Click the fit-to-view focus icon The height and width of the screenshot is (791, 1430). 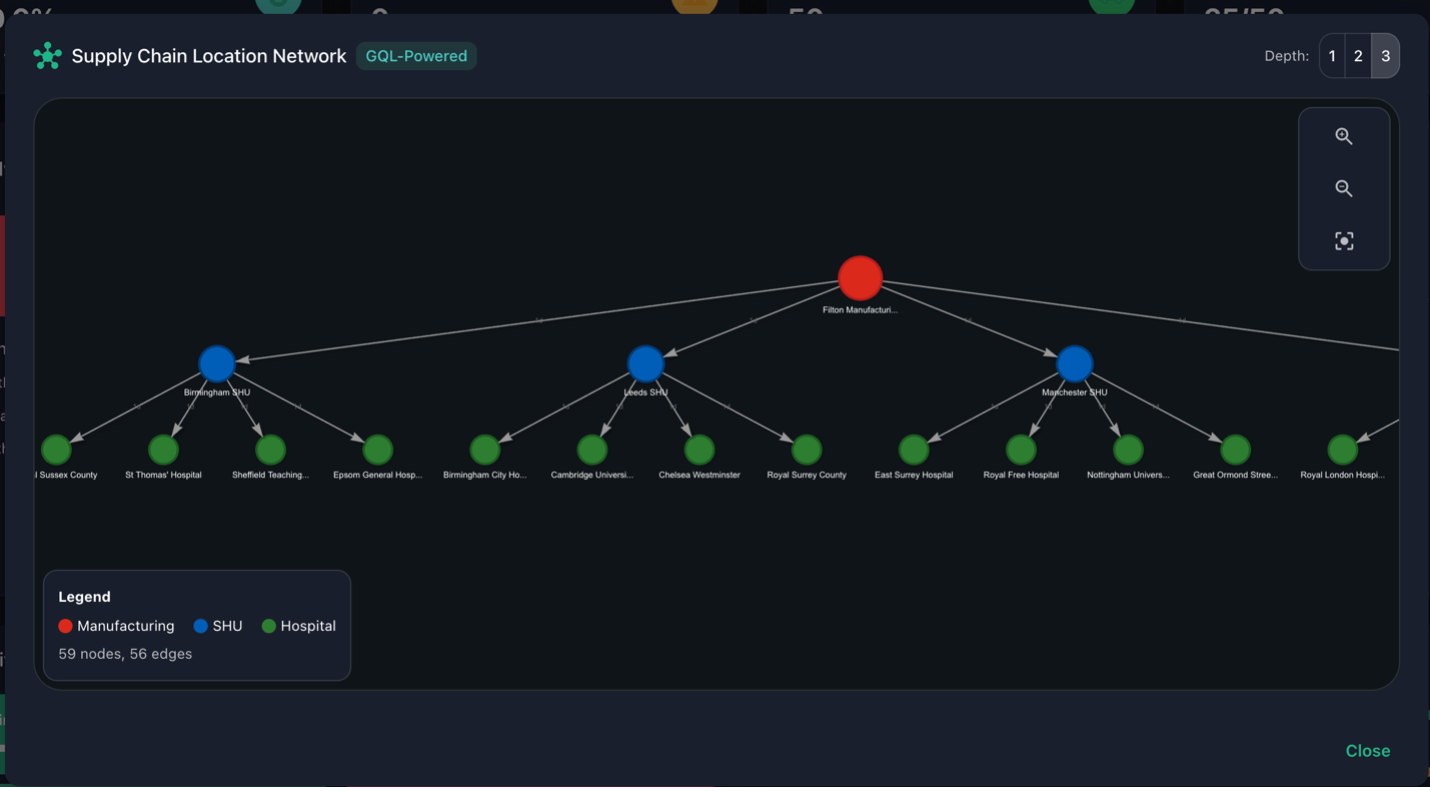click(1344, 241)
